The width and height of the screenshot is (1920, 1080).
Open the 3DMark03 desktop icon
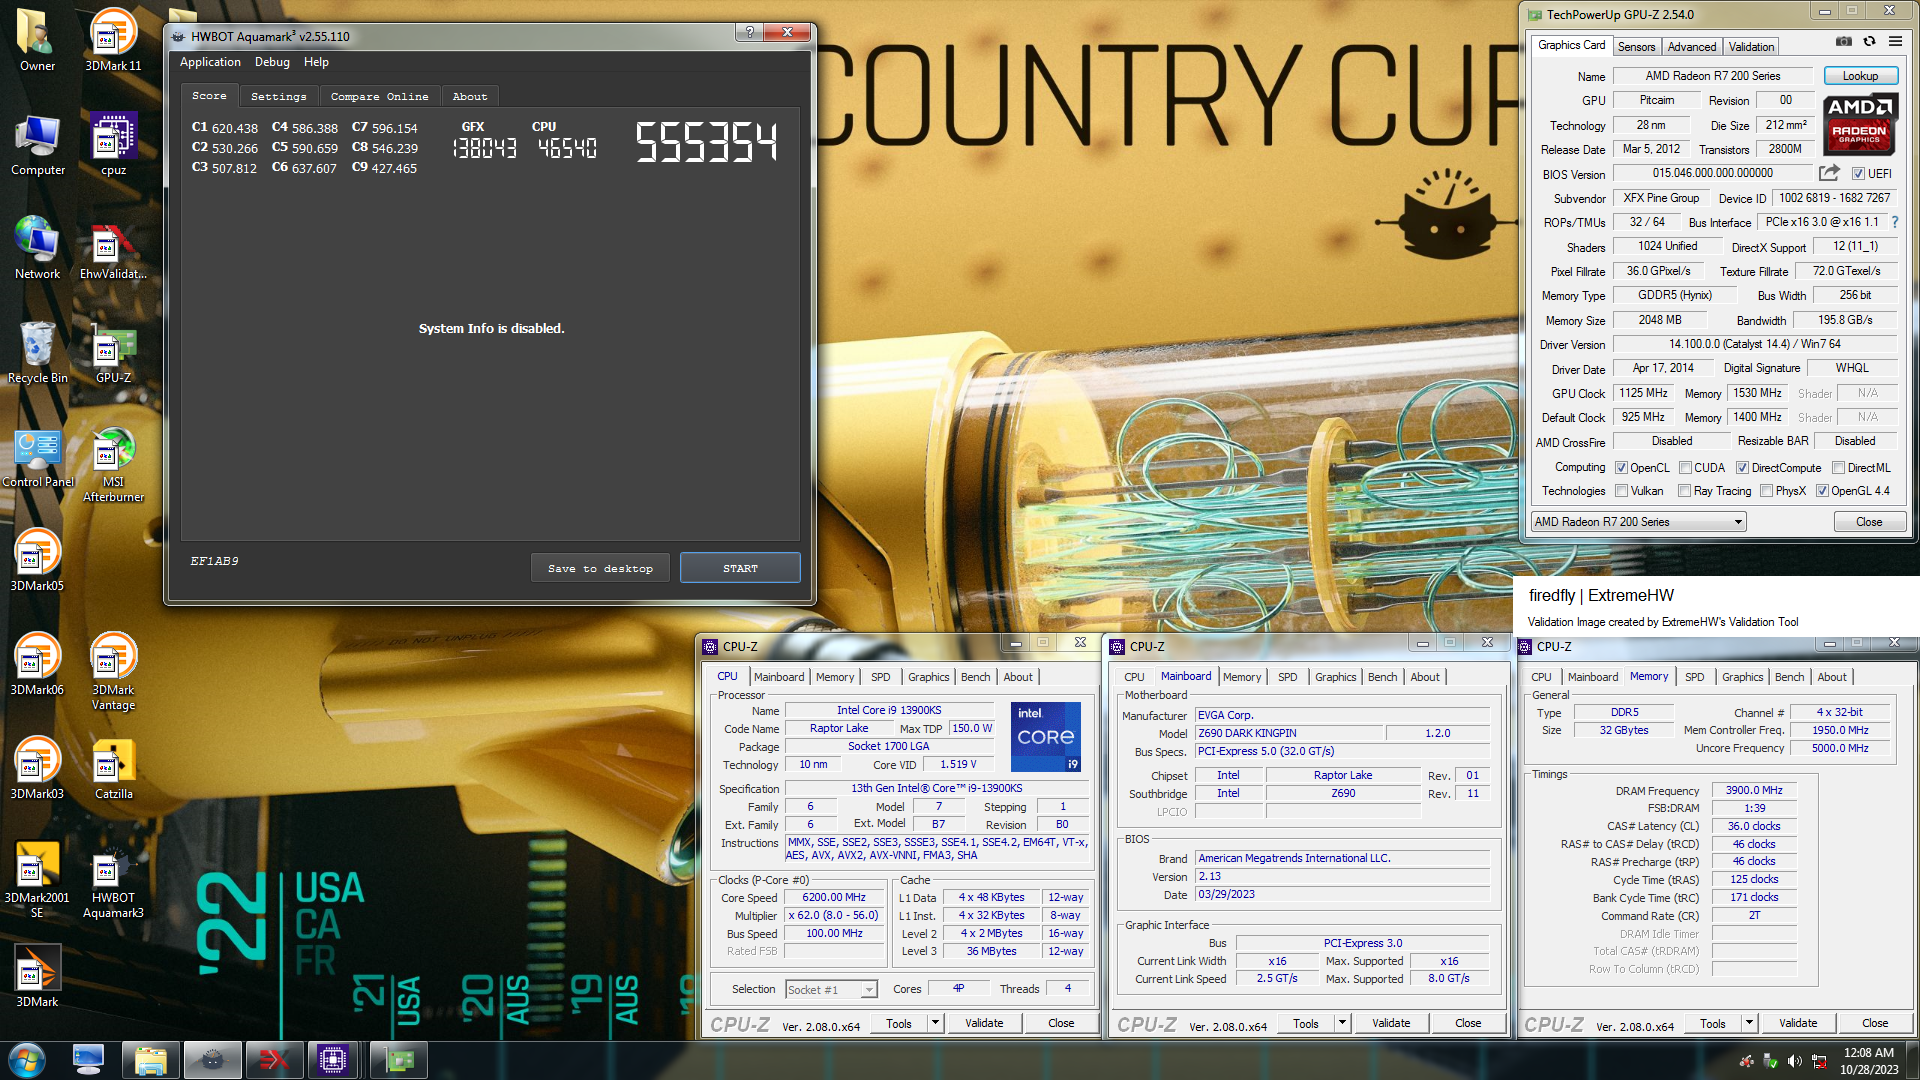click(37, 768)
